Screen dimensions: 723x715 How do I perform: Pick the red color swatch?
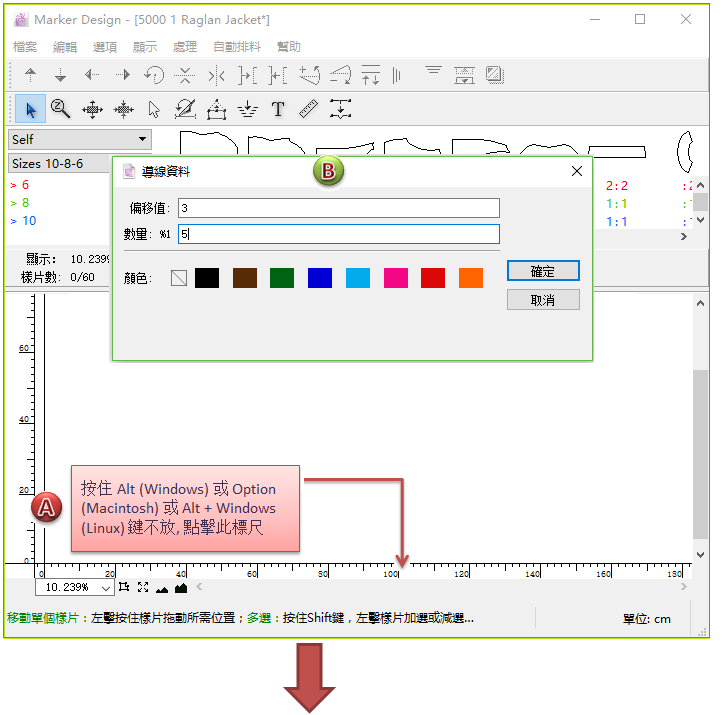click(433, 278)
